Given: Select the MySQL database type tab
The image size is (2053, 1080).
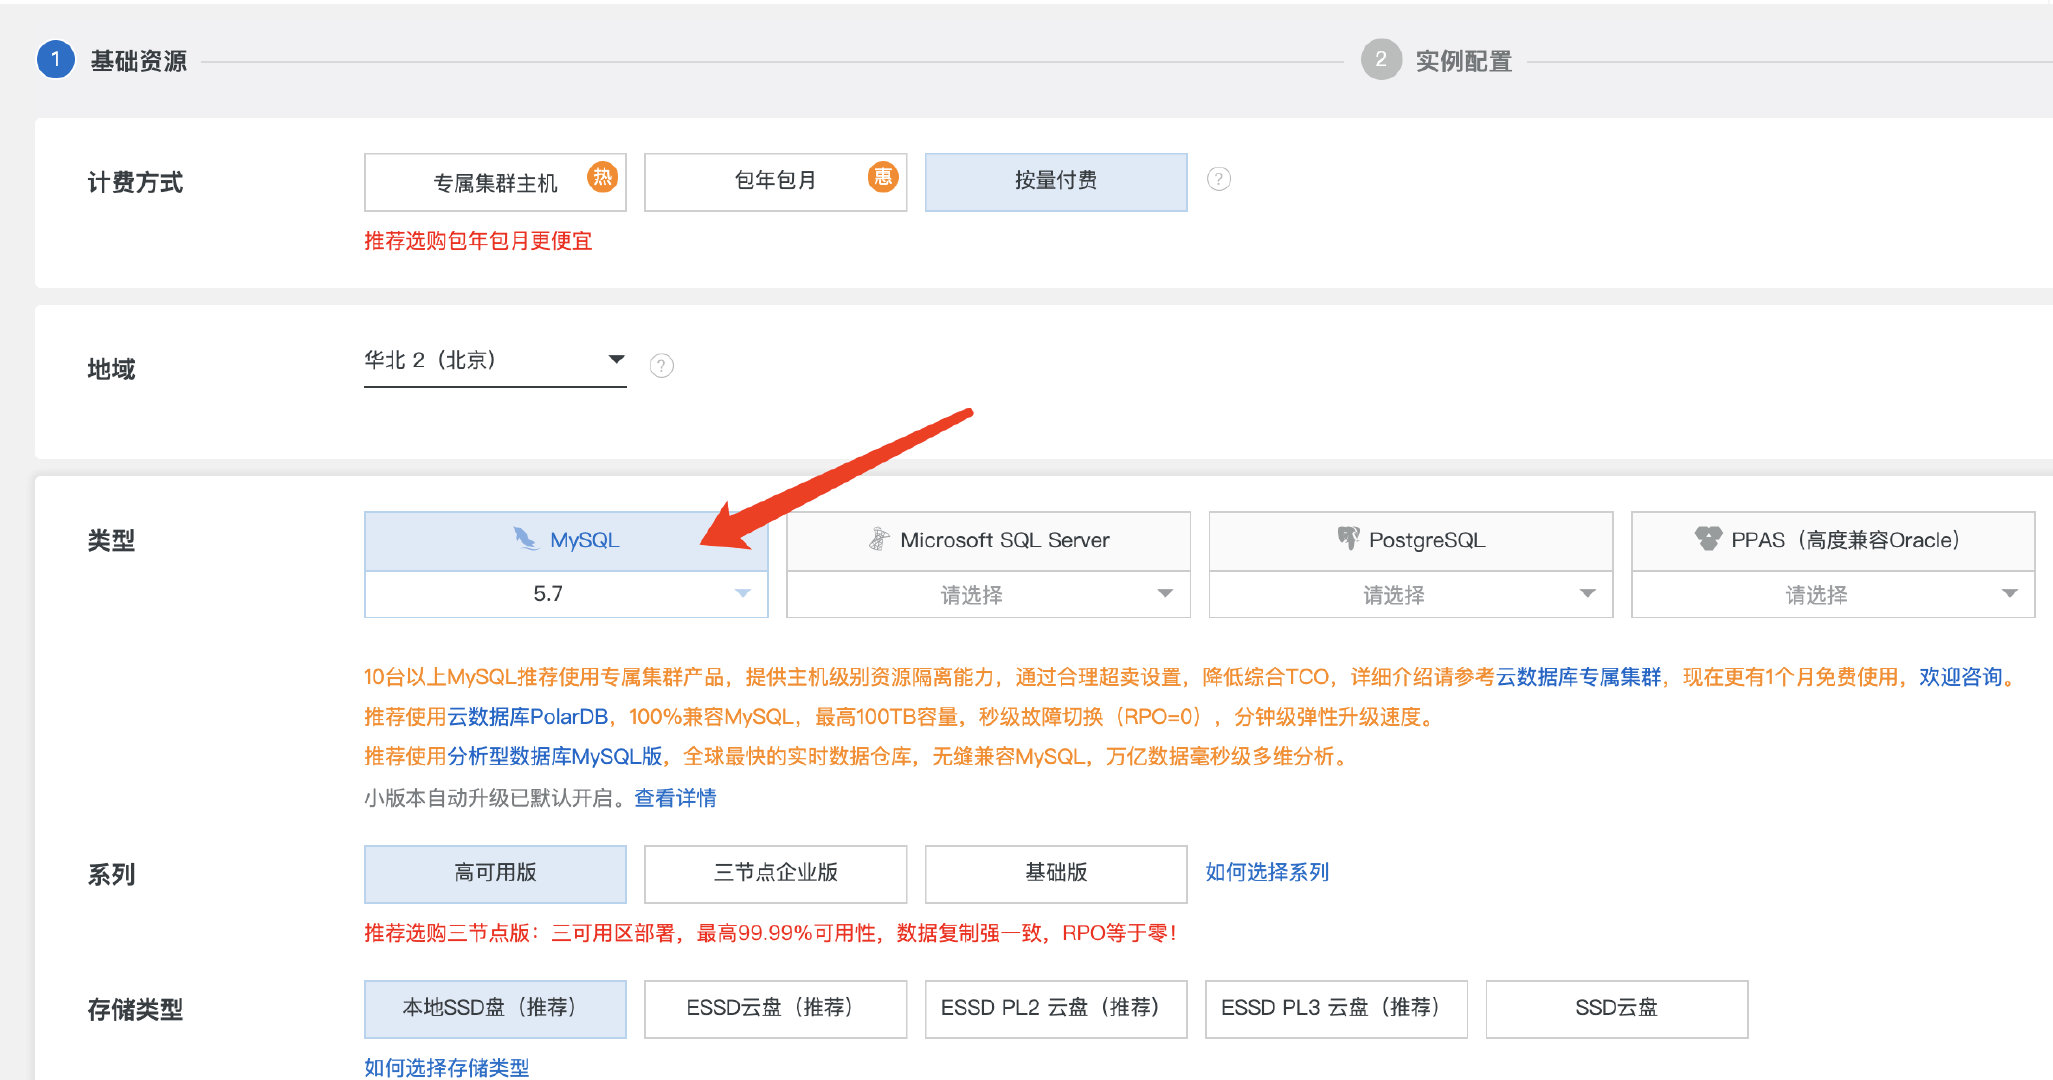Looking at the screenshot, I should (566, 541).
